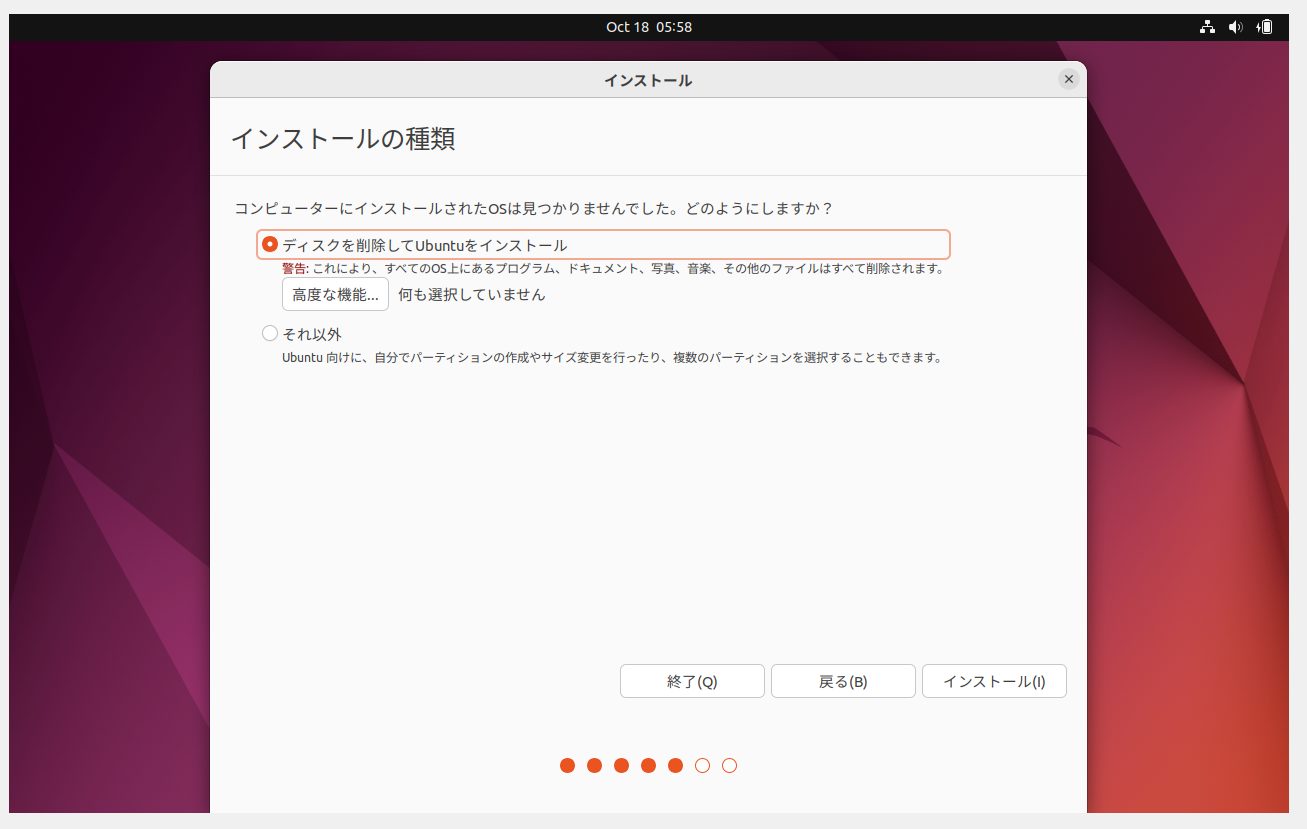
Task: Click the question text about no OS found
Action: pyautogui.click(x=534, y=209)
